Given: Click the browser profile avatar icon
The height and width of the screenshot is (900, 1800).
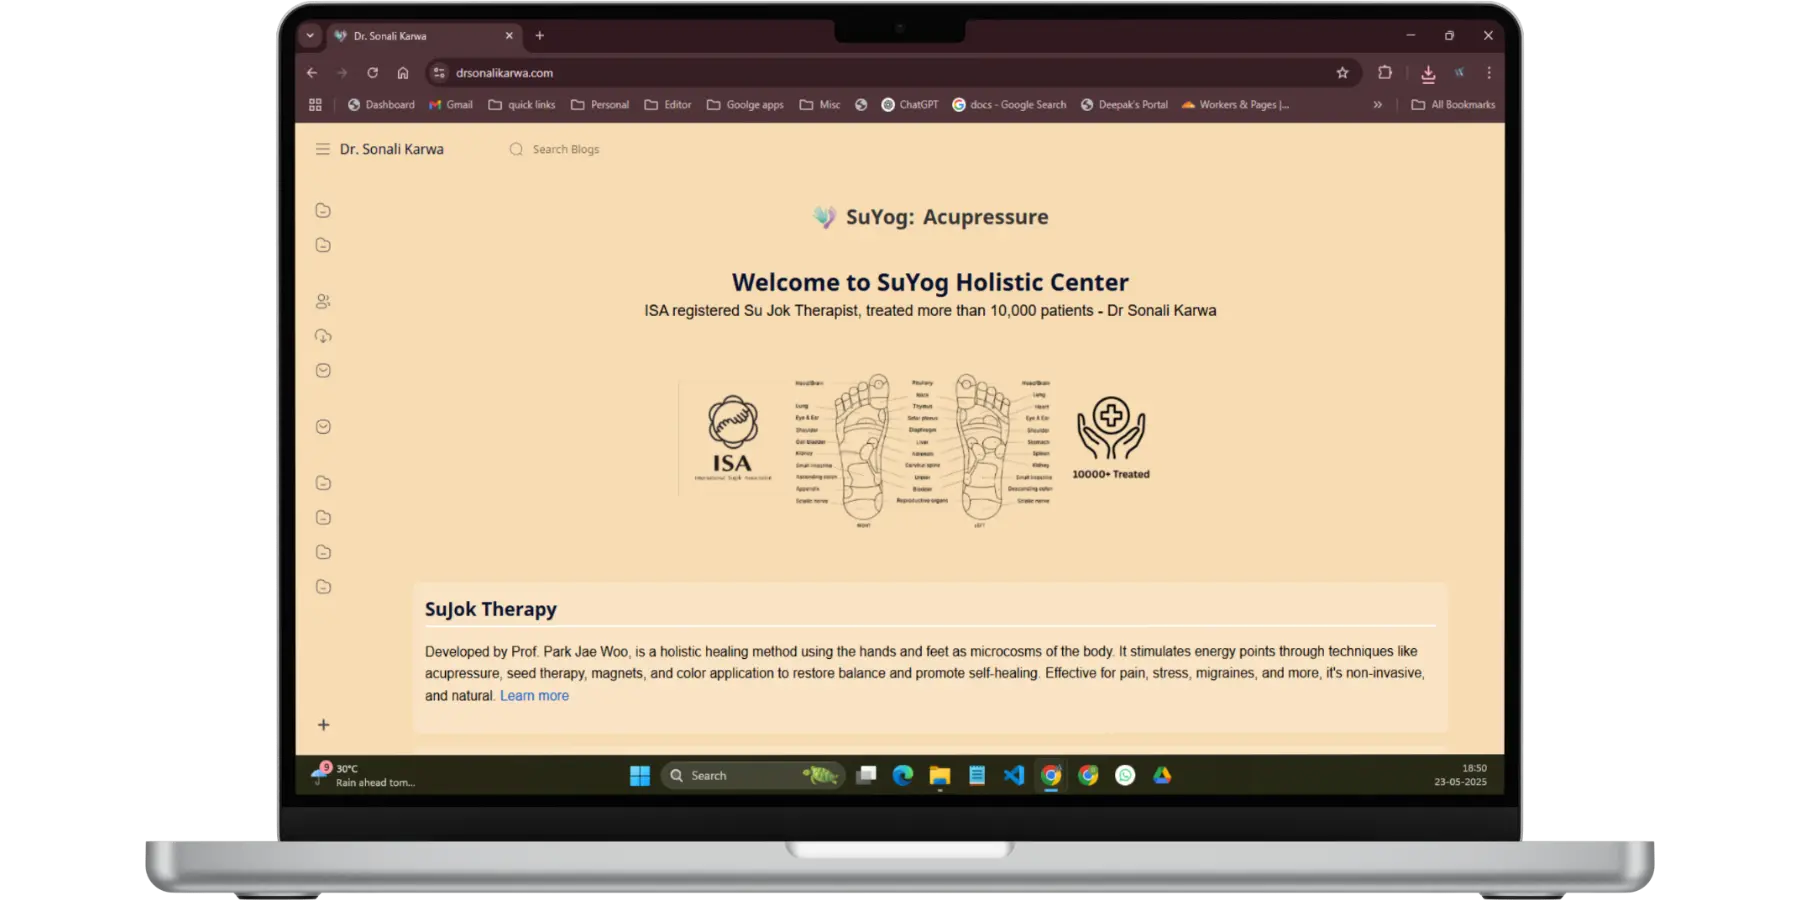Looking at the screenshot, I should 1459,73.
